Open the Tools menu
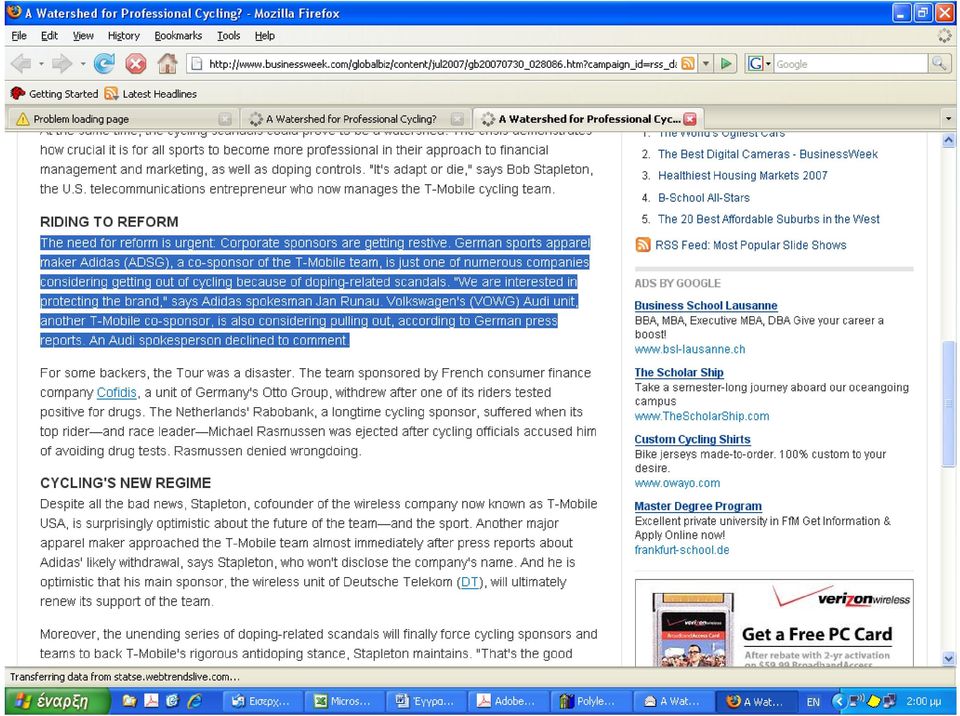Screen dimensions: 960x716 [228, 36]
